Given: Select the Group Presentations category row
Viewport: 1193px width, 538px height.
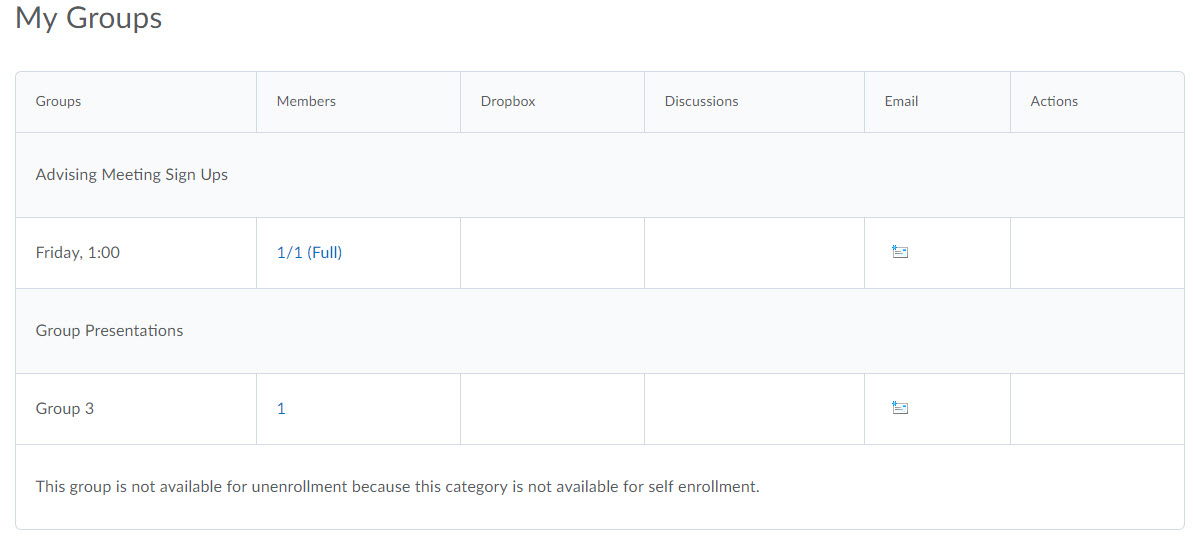Looking at the screenshot, I should (110, 331).
